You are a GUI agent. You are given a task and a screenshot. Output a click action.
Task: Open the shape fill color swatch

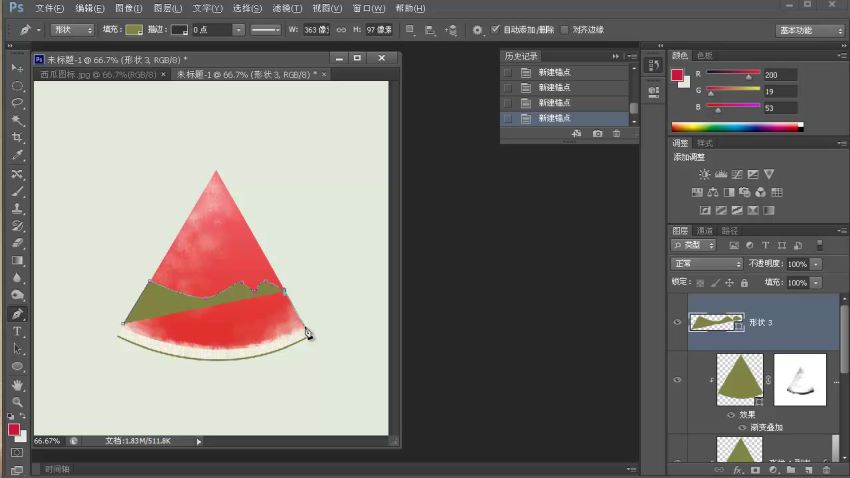point(134,30)
